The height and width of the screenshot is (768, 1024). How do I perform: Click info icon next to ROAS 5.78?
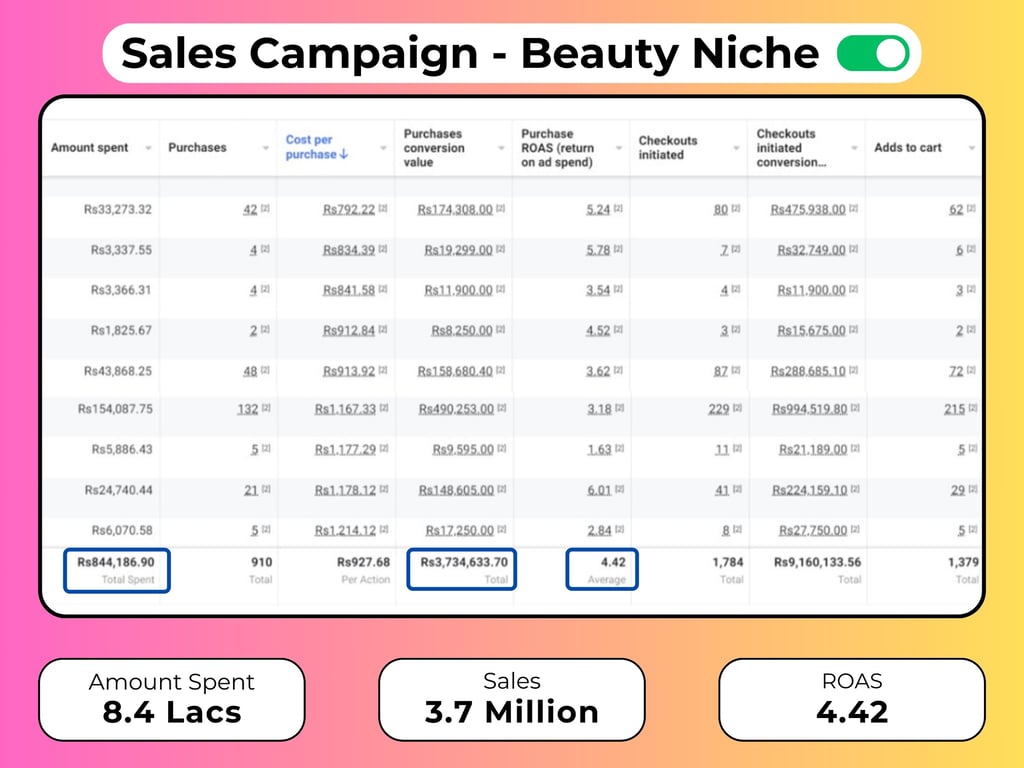[x=618, y=249]
